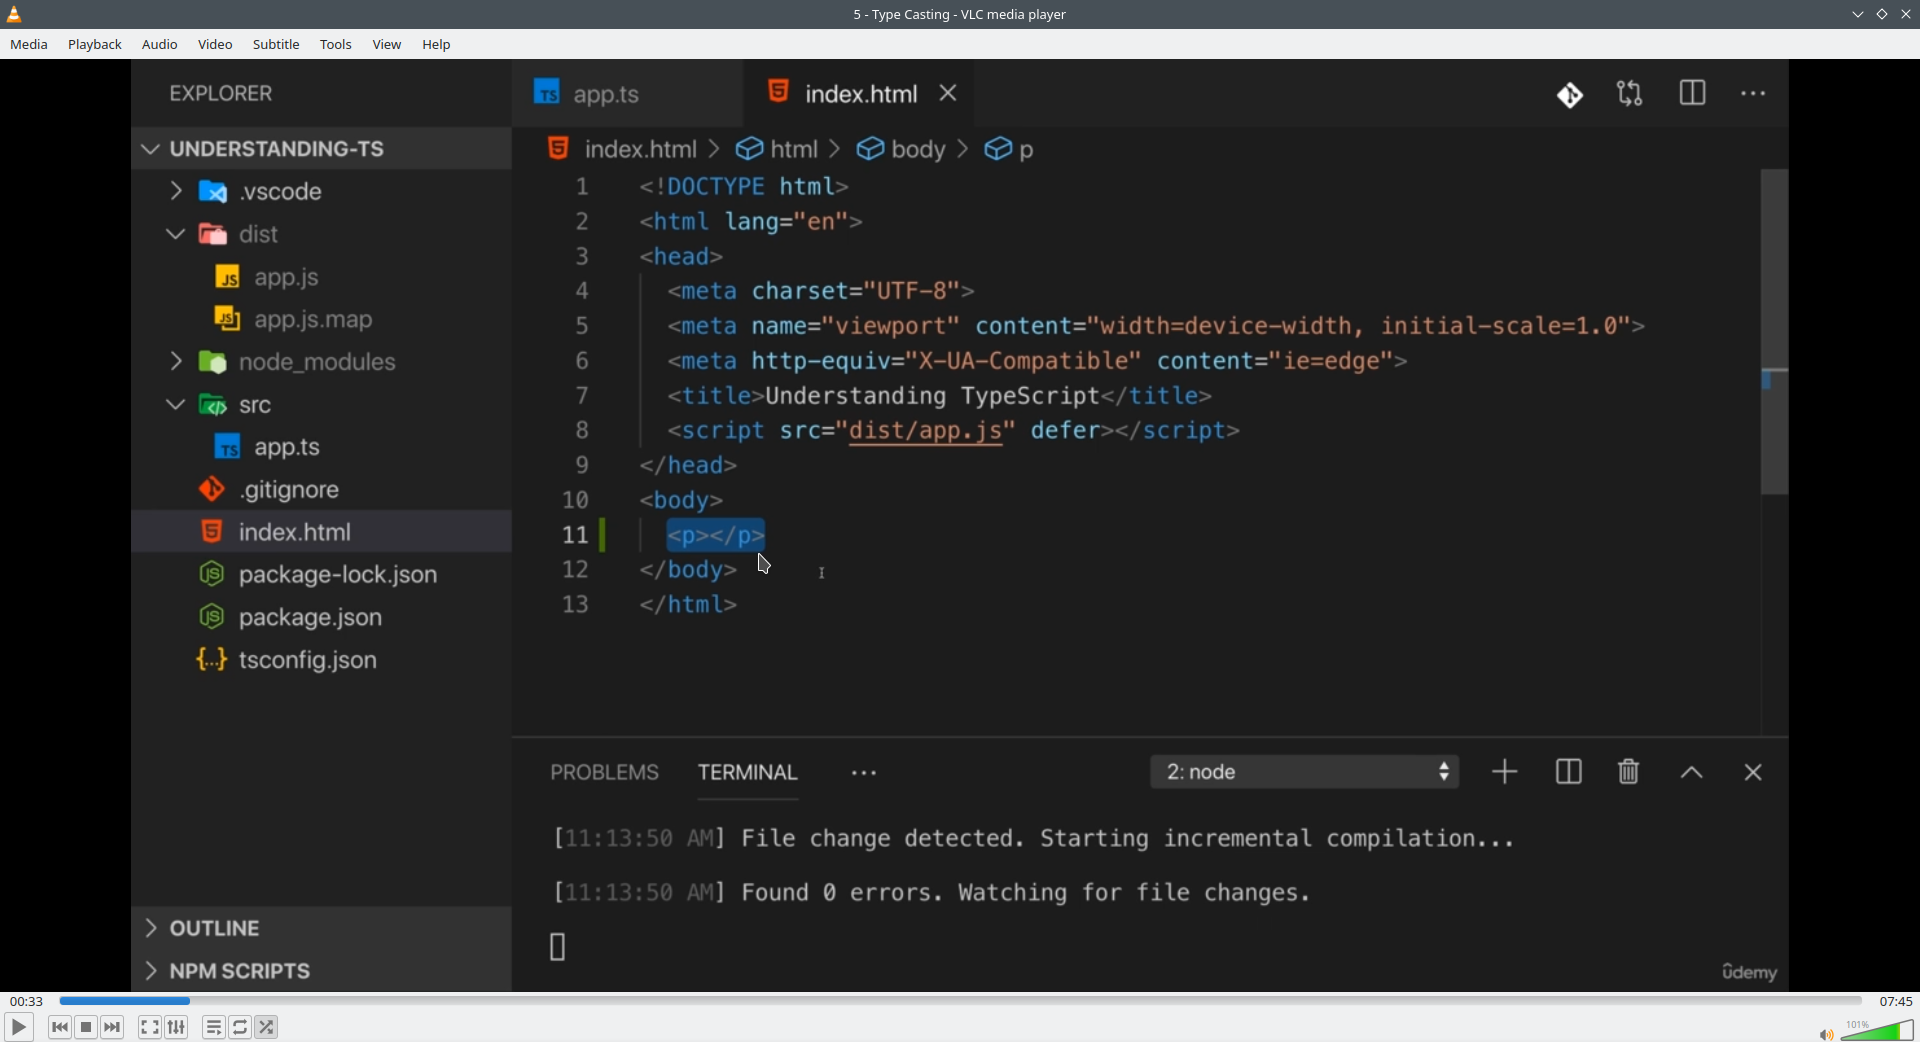Go to the previous media item
The width and height of the screenshot is (1920, 1042).
coord(60,1027)
